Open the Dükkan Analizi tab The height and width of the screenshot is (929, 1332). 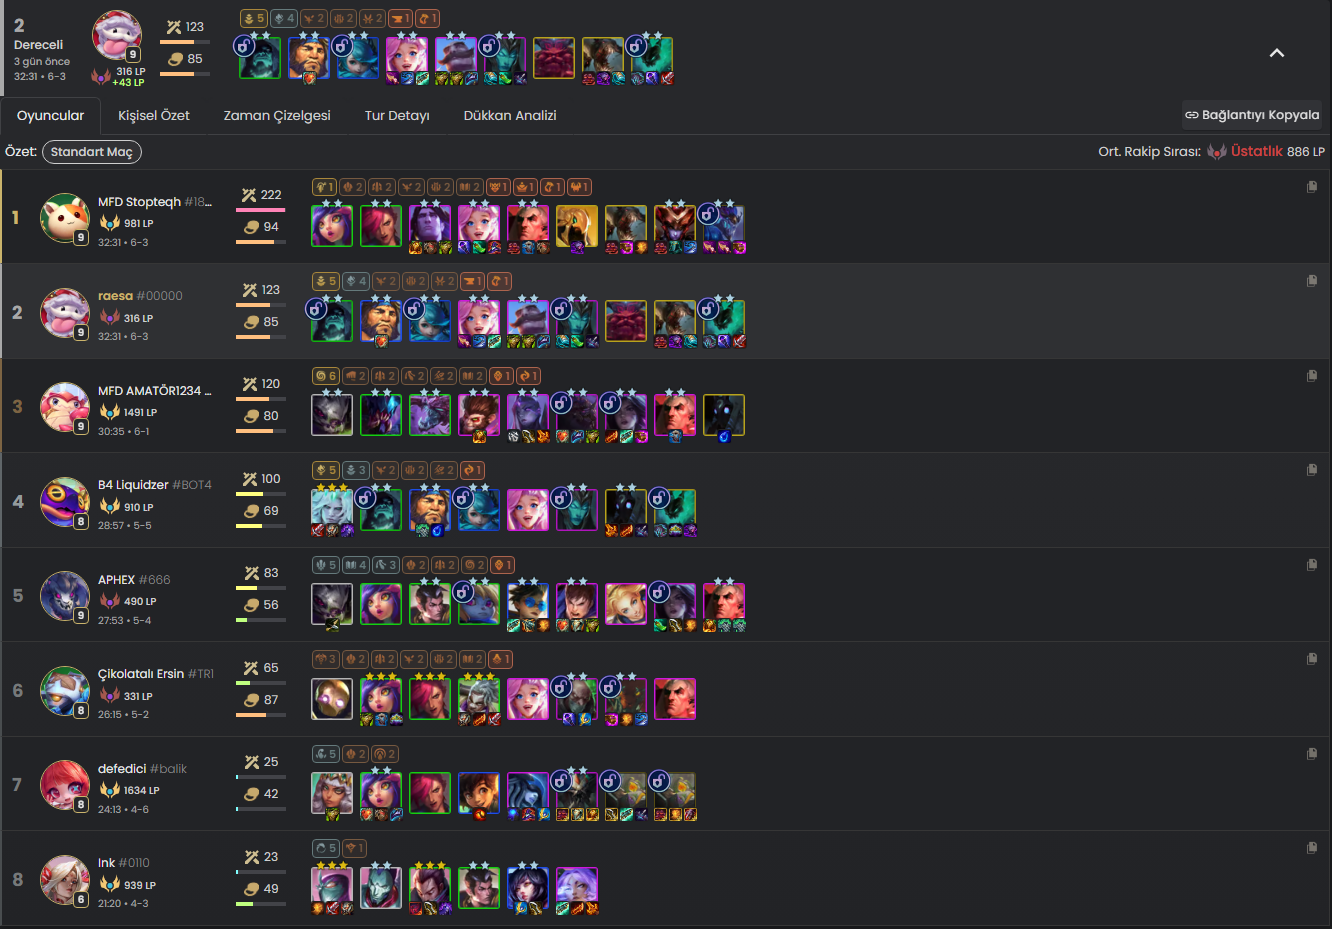pos(510,116)
